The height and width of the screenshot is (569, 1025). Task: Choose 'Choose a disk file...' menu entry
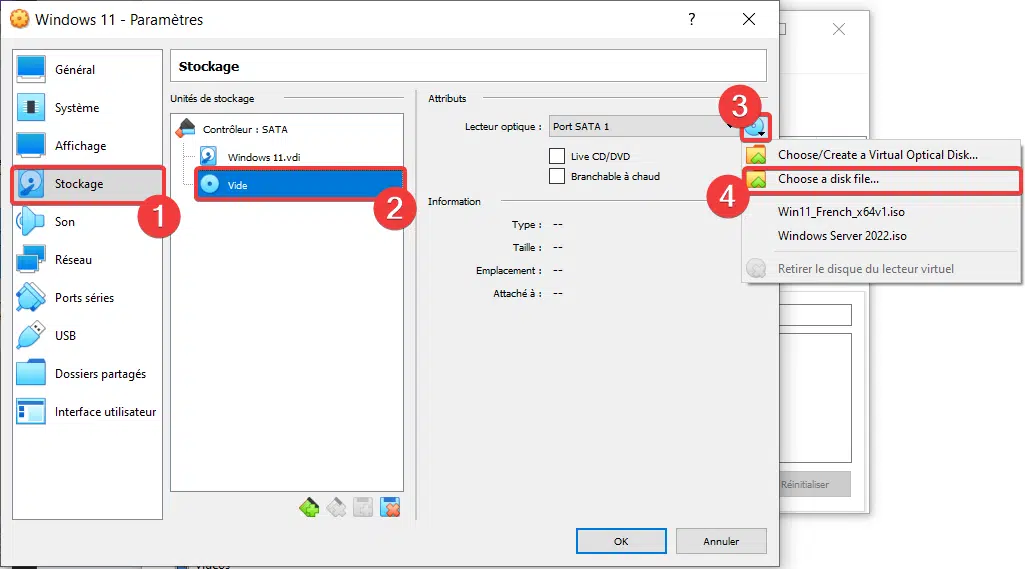click(881, 179)
